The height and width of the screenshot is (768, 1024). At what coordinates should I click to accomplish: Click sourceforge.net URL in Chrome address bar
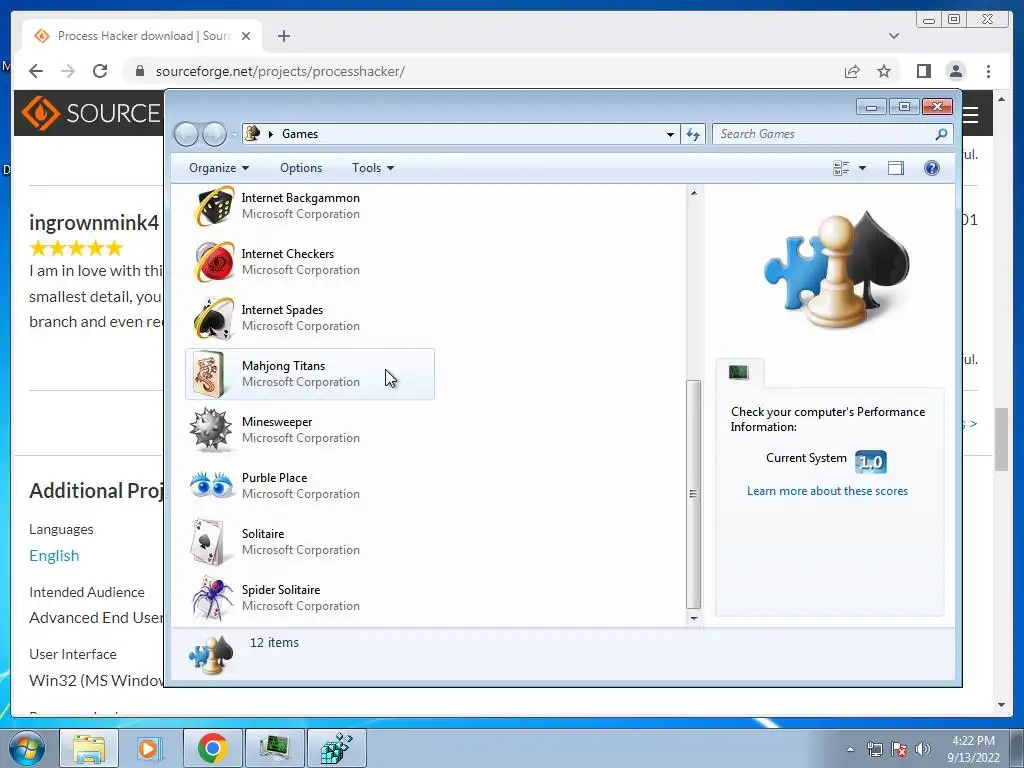(x=280, y=71)
